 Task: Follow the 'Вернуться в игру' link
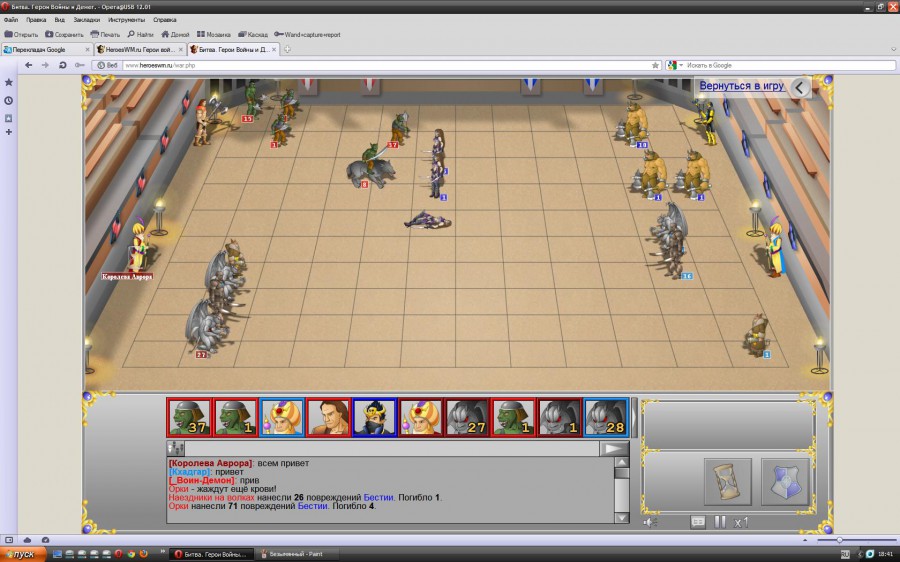tap(741, 86)
